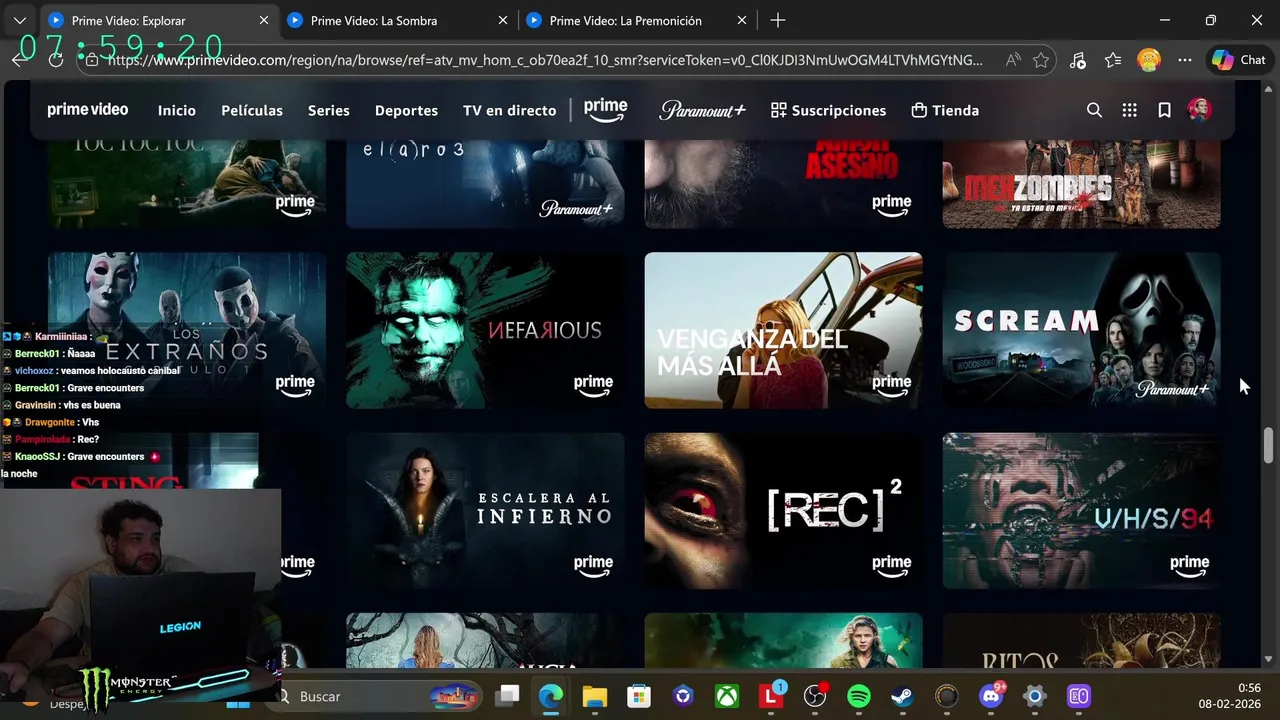Open the V/H/S/94 movie card
This screenshot has height=720, width=1280.
coord(1081,510)
